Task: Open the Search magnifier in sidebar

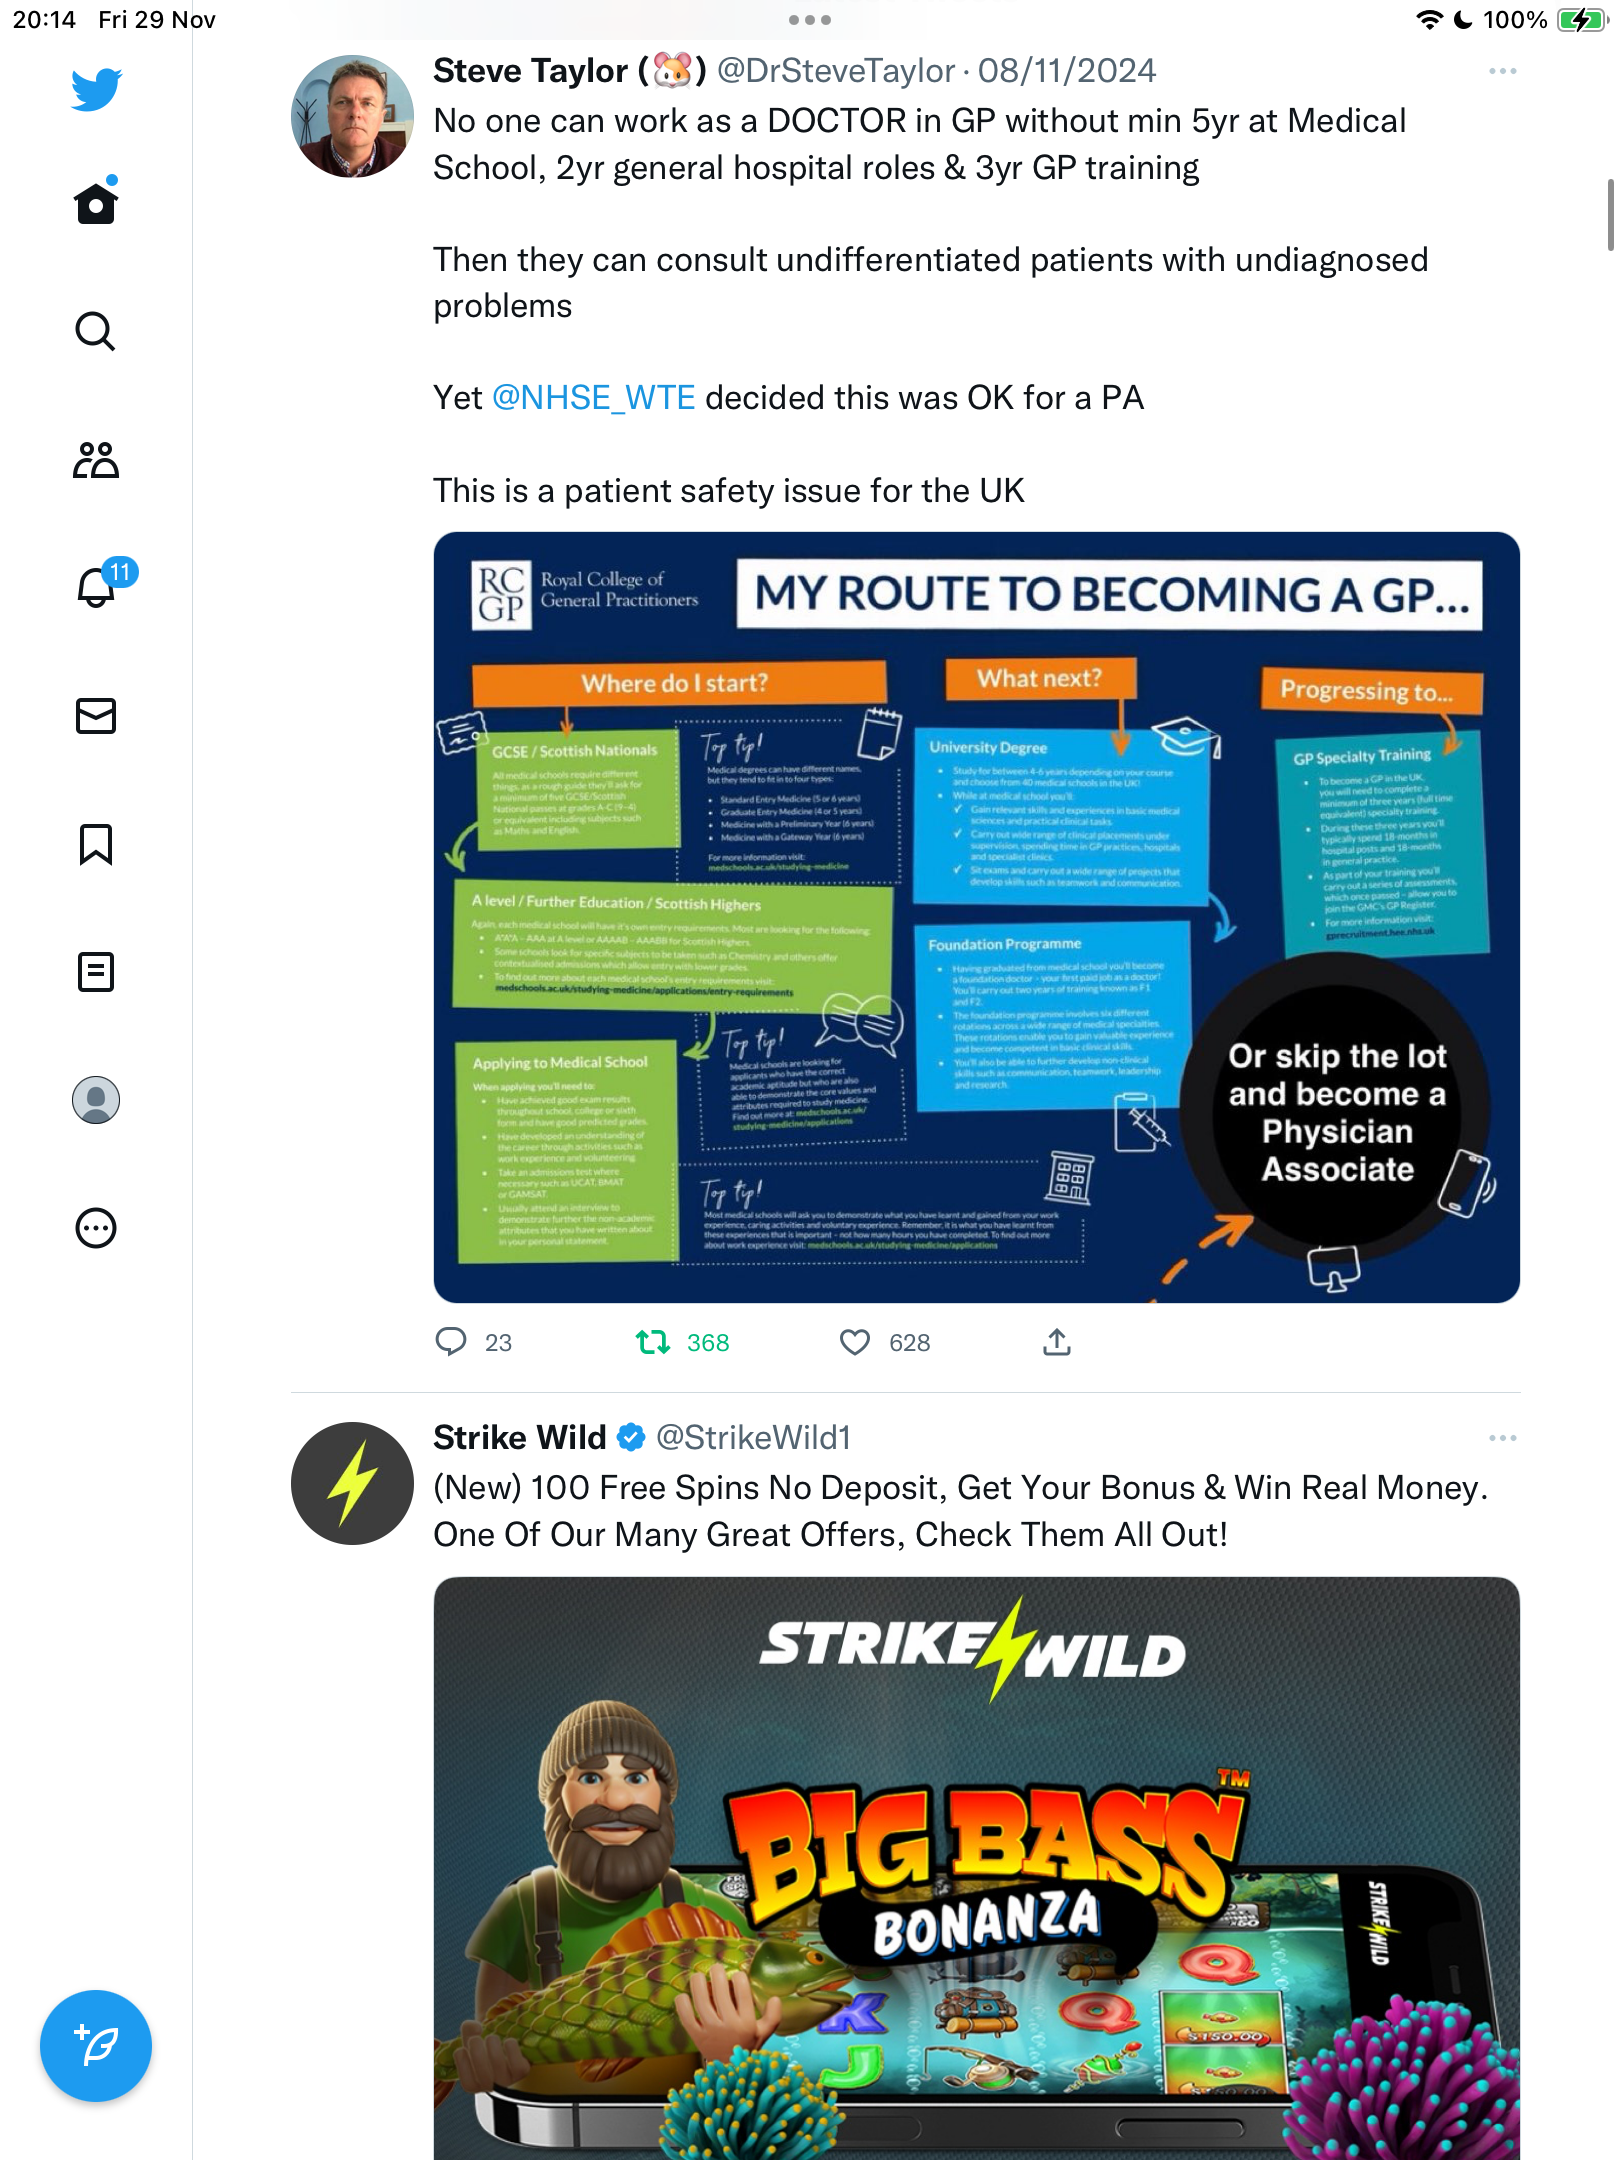Action: click(x=96, y=331)
